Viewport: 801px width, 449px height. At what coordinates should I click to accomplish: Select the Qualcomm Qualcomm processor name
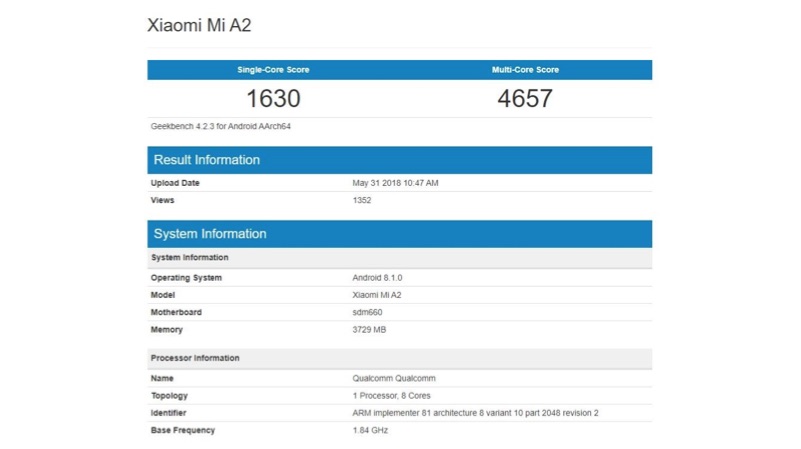tap(394, 379)
